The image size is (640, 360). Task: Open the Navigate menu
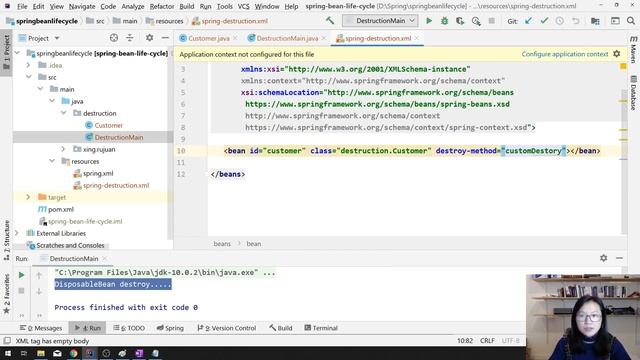pos(82,7)
